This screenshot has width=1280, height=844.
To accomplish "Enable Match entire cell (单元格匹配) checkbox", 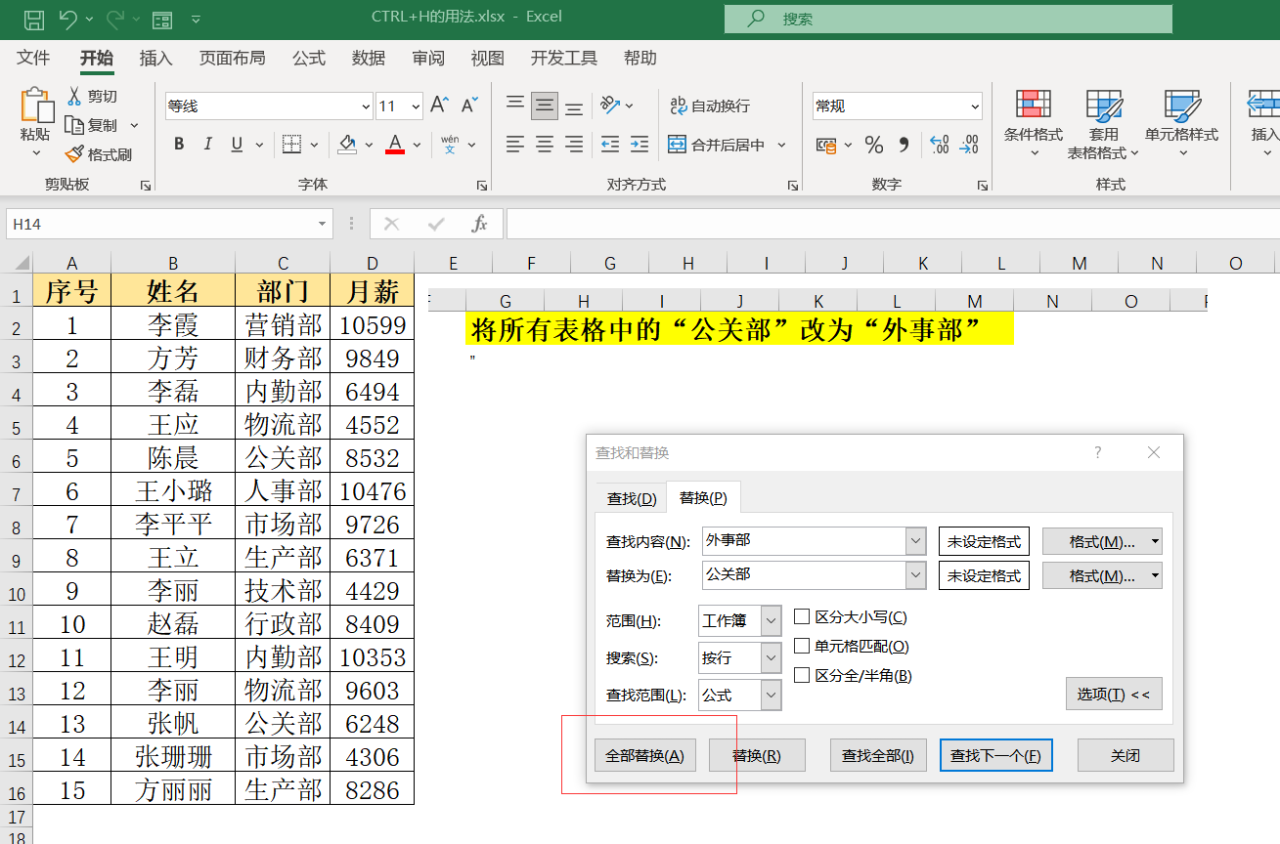I will click(x=801, y=646).
